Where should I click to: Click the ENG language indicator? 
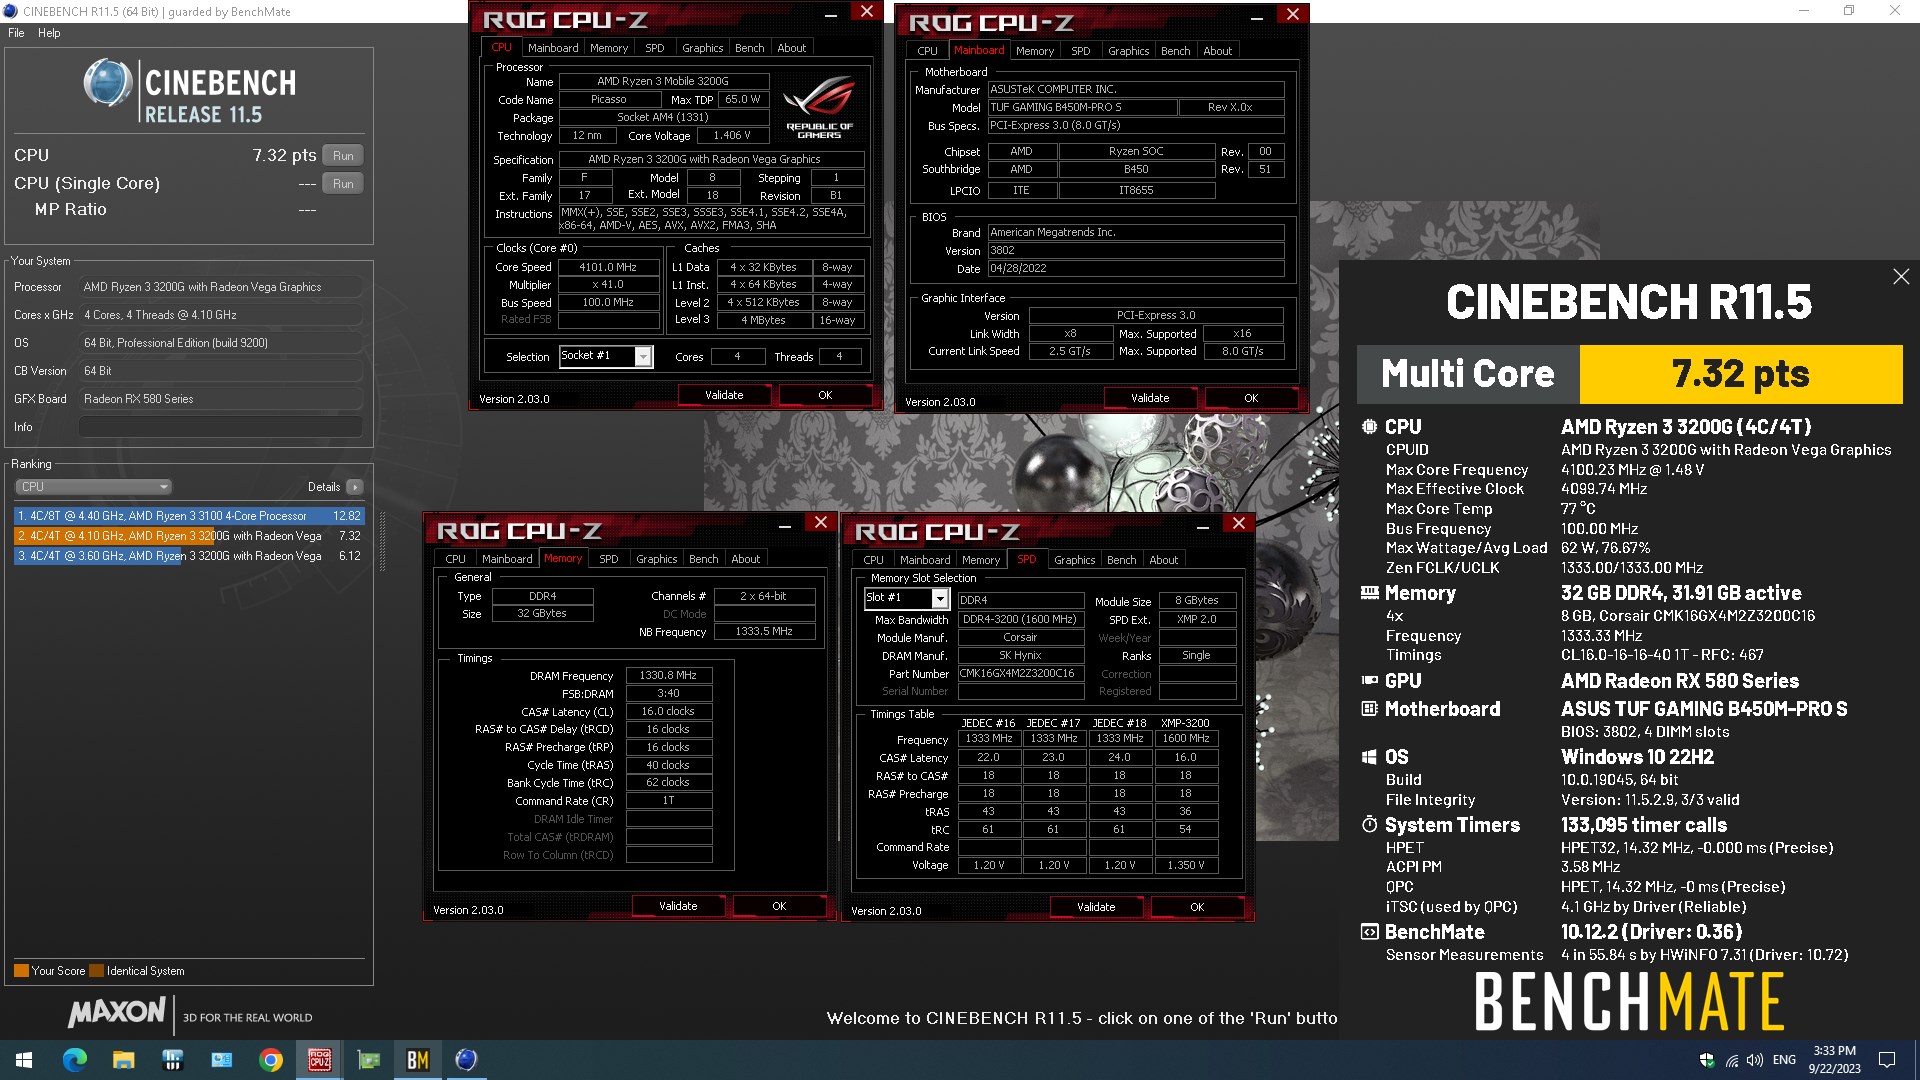[x=1784, y=1060]
